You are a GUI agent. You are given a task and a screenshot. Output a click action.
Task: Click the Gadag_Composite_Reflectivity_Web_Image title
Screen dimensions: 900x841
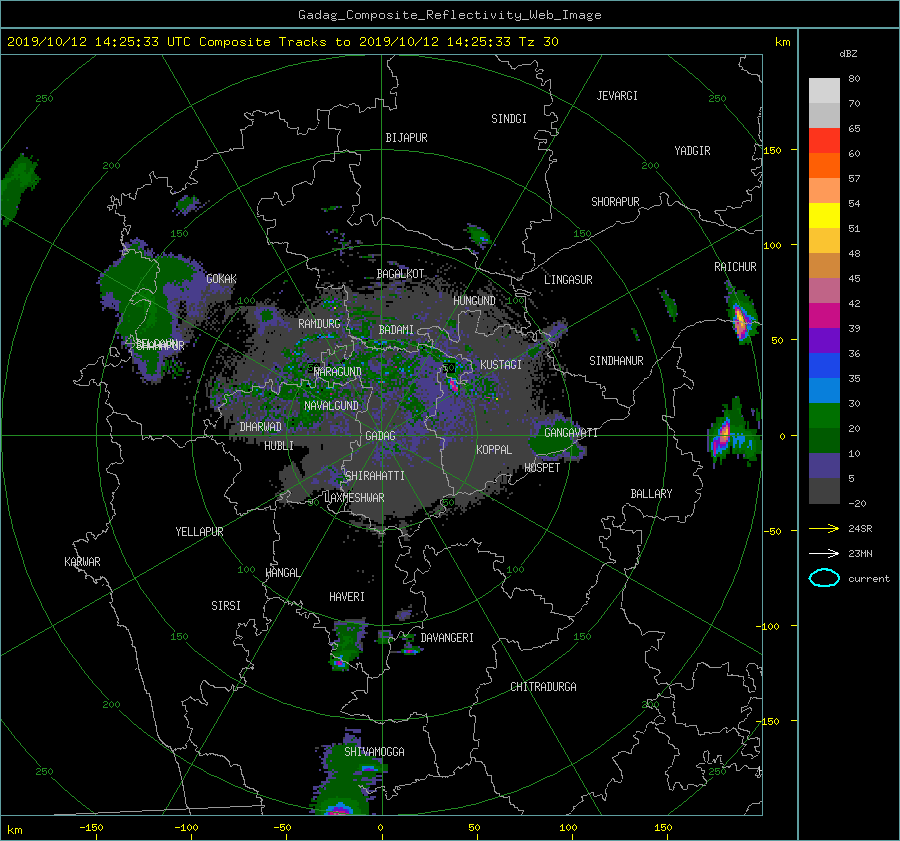click(449, 15)
